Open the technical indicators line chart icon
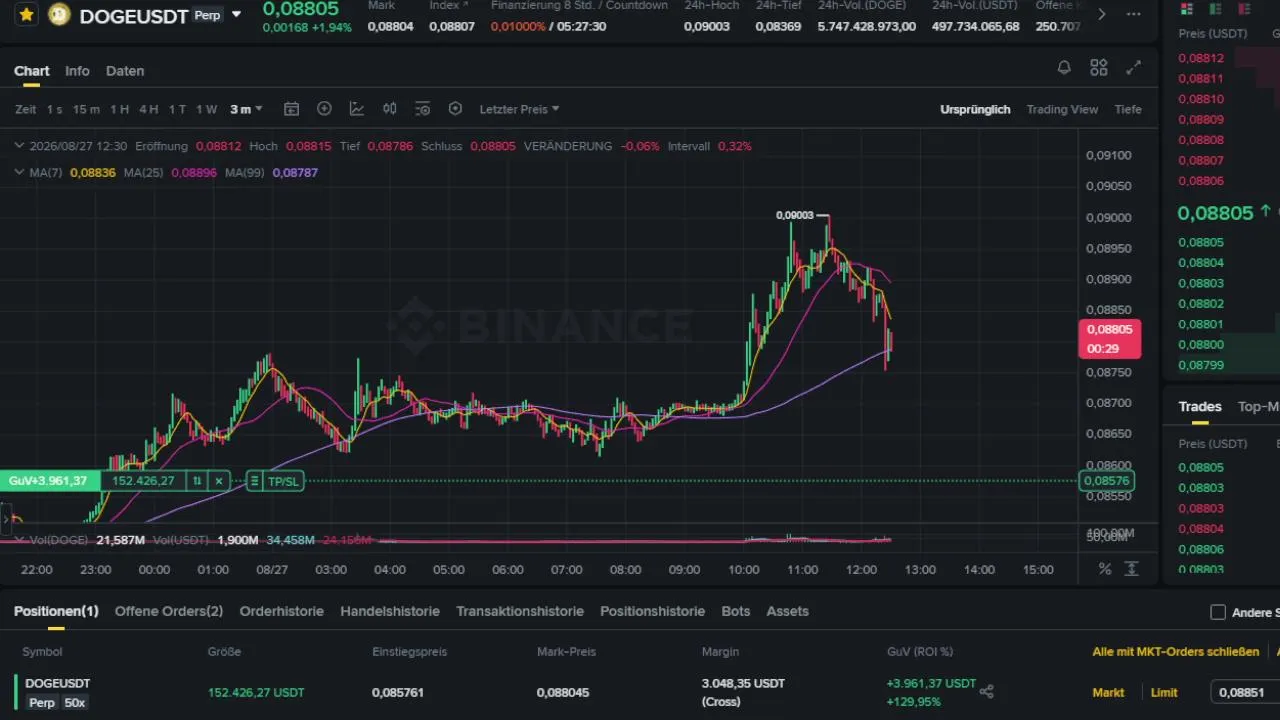Screen dimensions: 1280x720 357,109
